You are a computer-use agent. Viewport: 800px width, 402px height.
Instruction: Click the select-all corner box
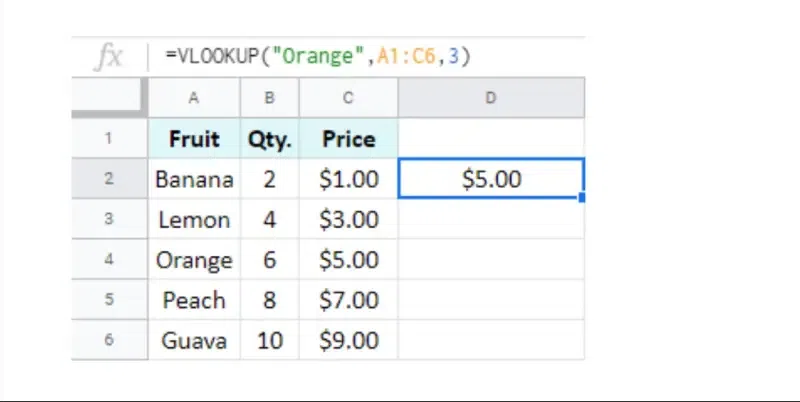click(x=110, y=99)
